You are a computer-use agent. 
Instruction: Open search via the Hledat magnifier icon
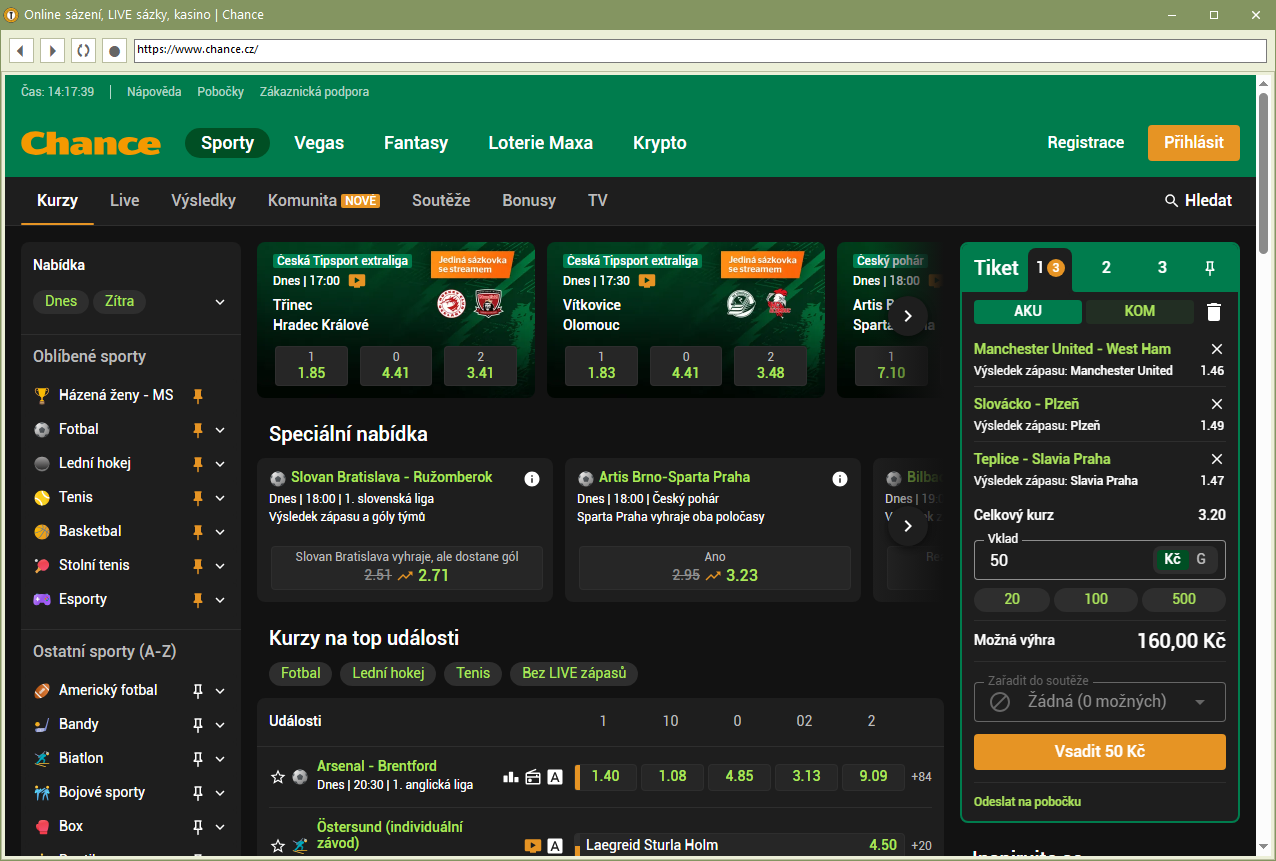point(1170,200)
